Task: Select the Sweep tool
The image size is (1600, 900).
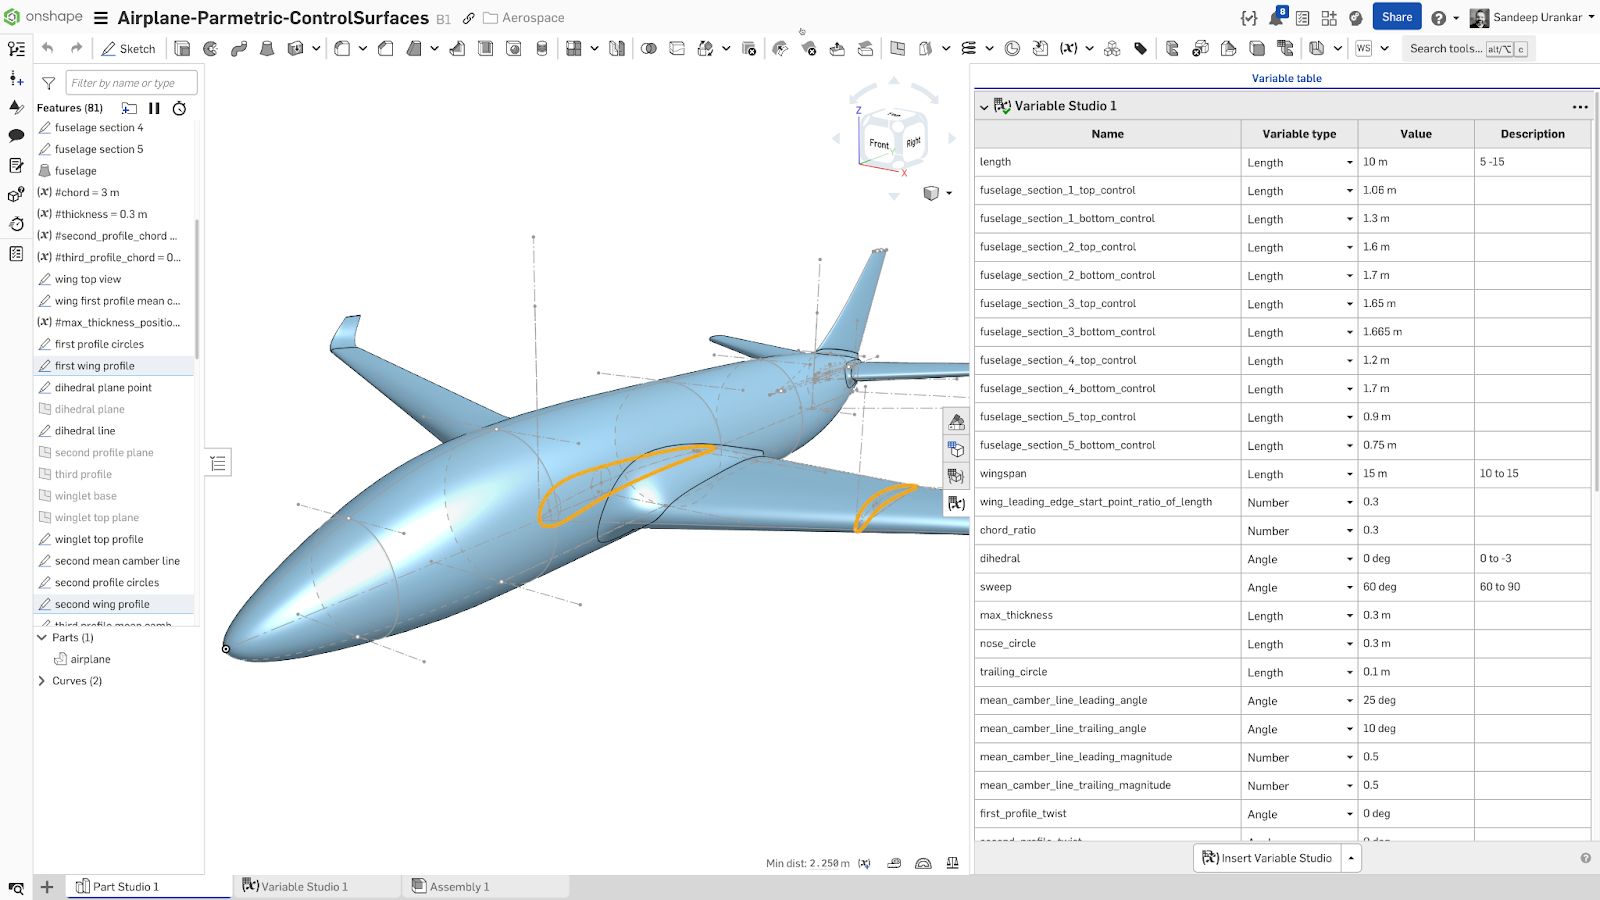Action: pyautogui.click(x=238, y=48)
